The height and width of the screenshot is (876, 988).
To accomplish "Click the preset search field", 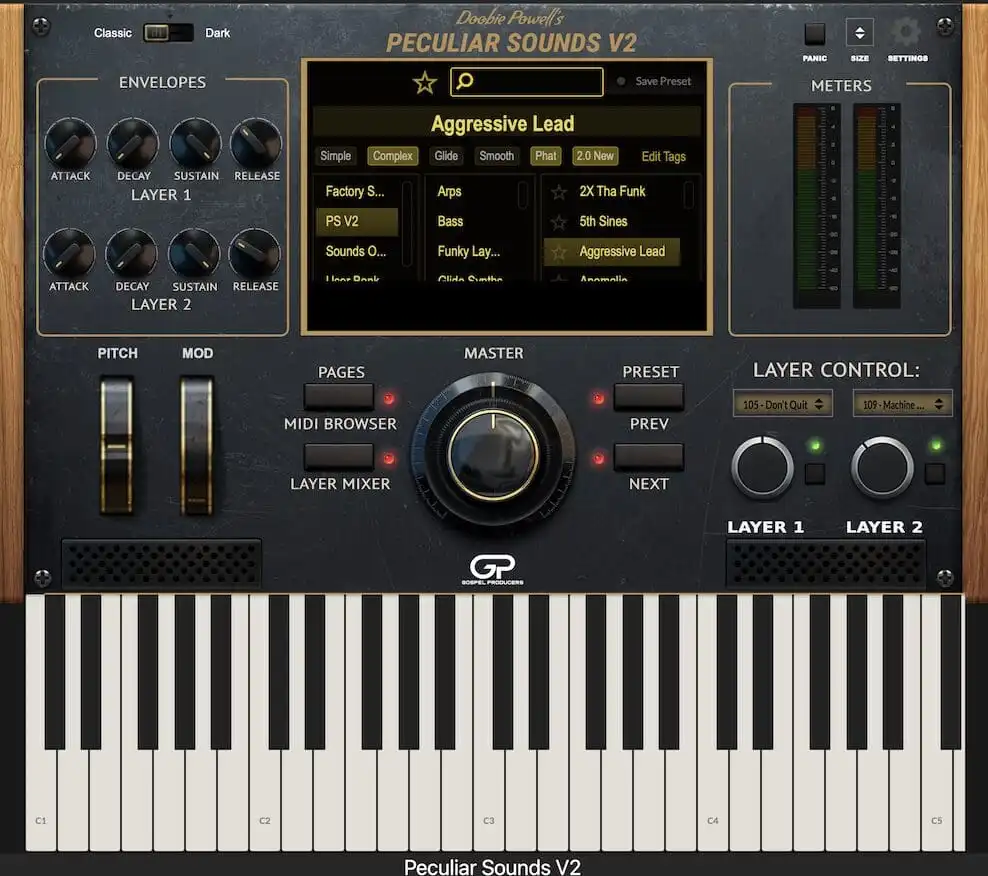I will coord(527,82).
